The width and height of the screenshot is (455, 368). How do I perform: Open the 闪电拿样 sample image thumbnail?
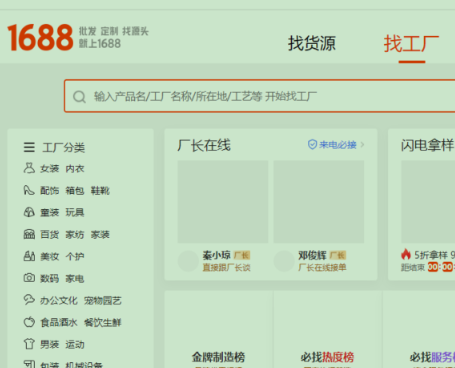(x=428, y=202)
